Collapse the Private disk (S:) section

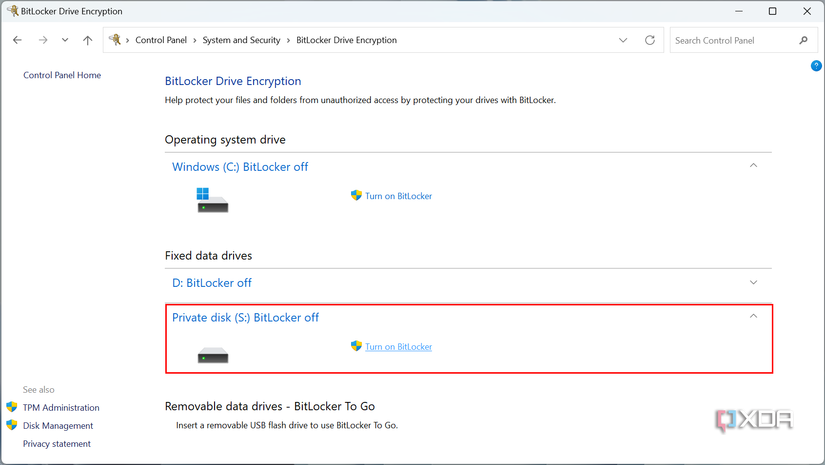753,316
